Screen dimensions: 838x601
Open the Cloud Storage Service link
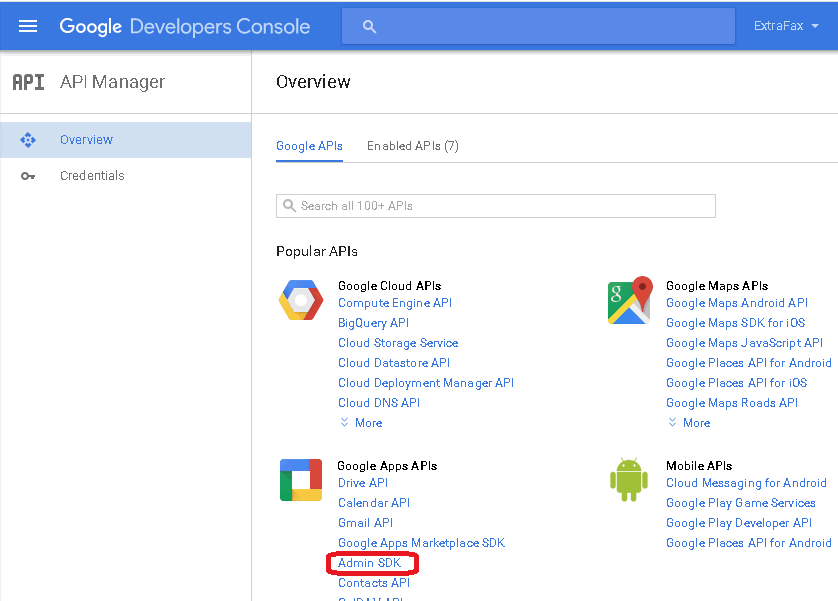tap(398, 343)
